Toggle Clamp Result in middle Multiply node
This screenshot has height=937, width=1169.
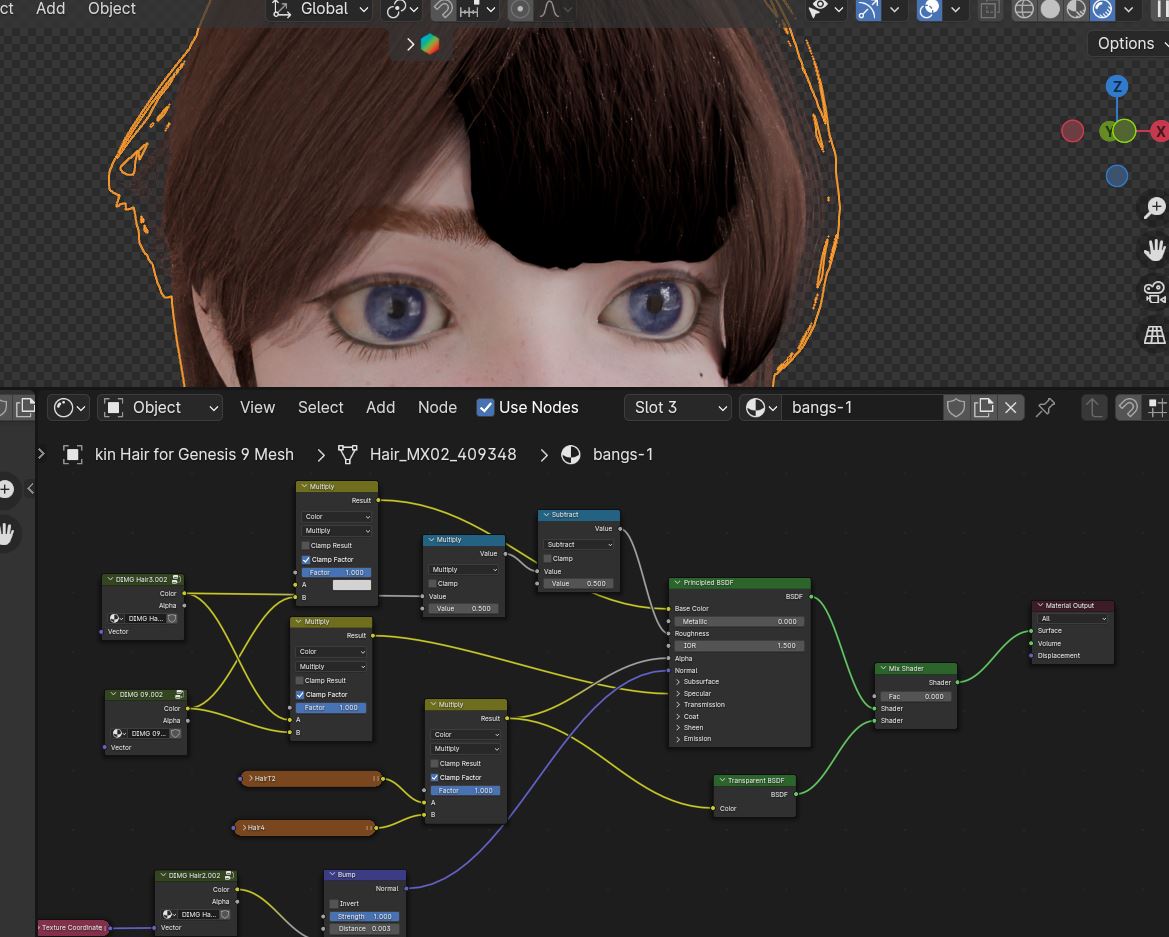pos(300,681)
